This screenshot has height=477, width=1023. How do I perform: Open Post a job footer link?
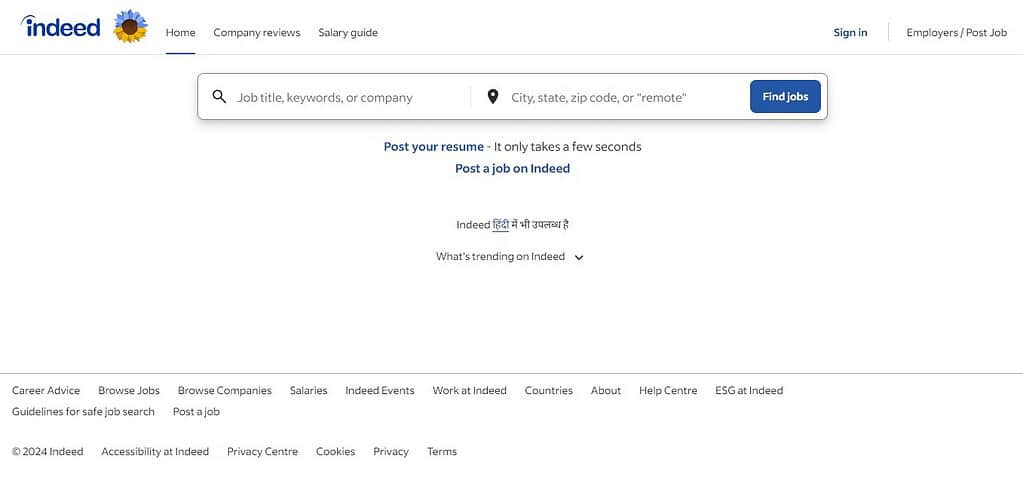point(196,412)
